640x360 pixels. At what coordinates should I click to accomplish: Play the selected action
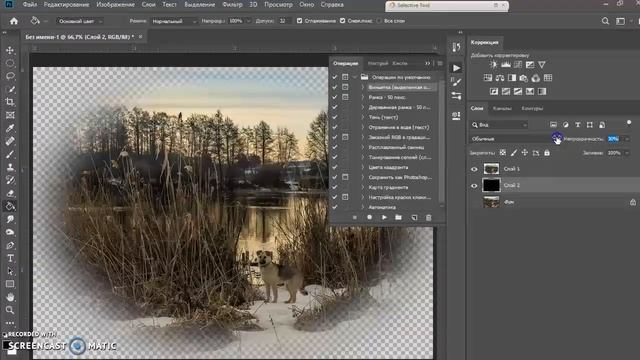pos(384,218)
